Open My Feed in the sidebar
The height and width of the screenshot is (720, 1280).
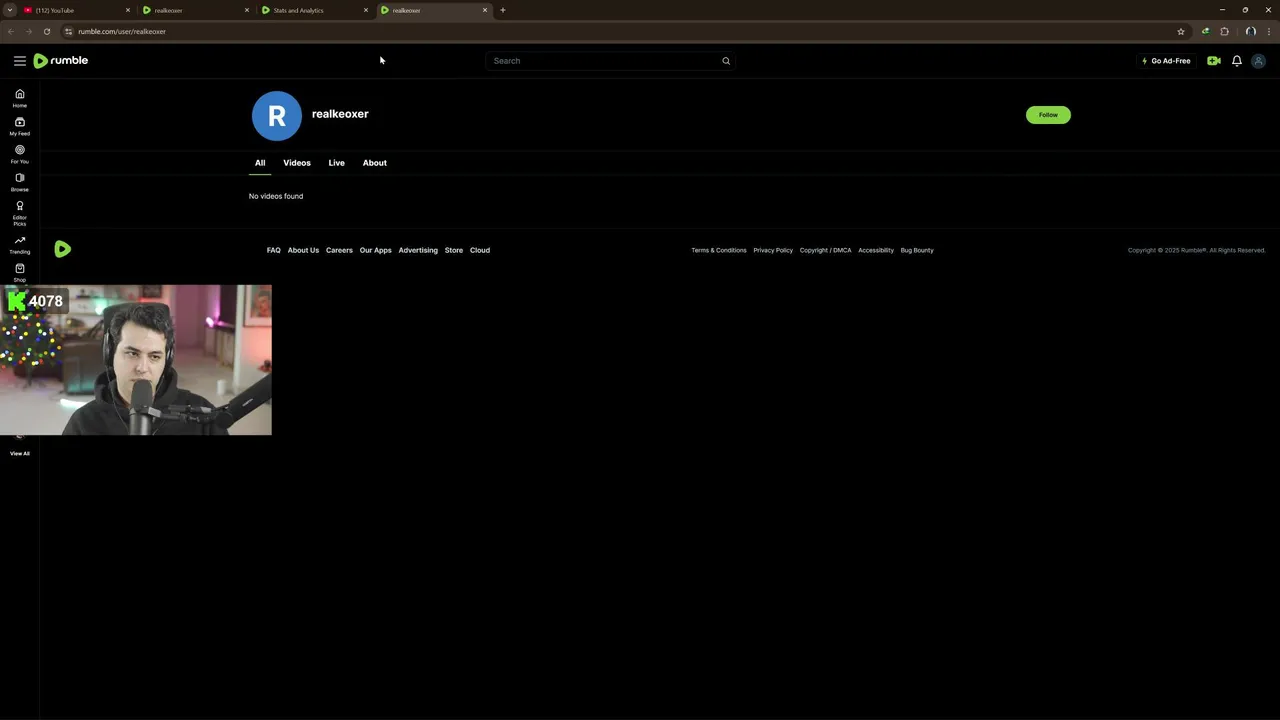click(x=19, y=126)
